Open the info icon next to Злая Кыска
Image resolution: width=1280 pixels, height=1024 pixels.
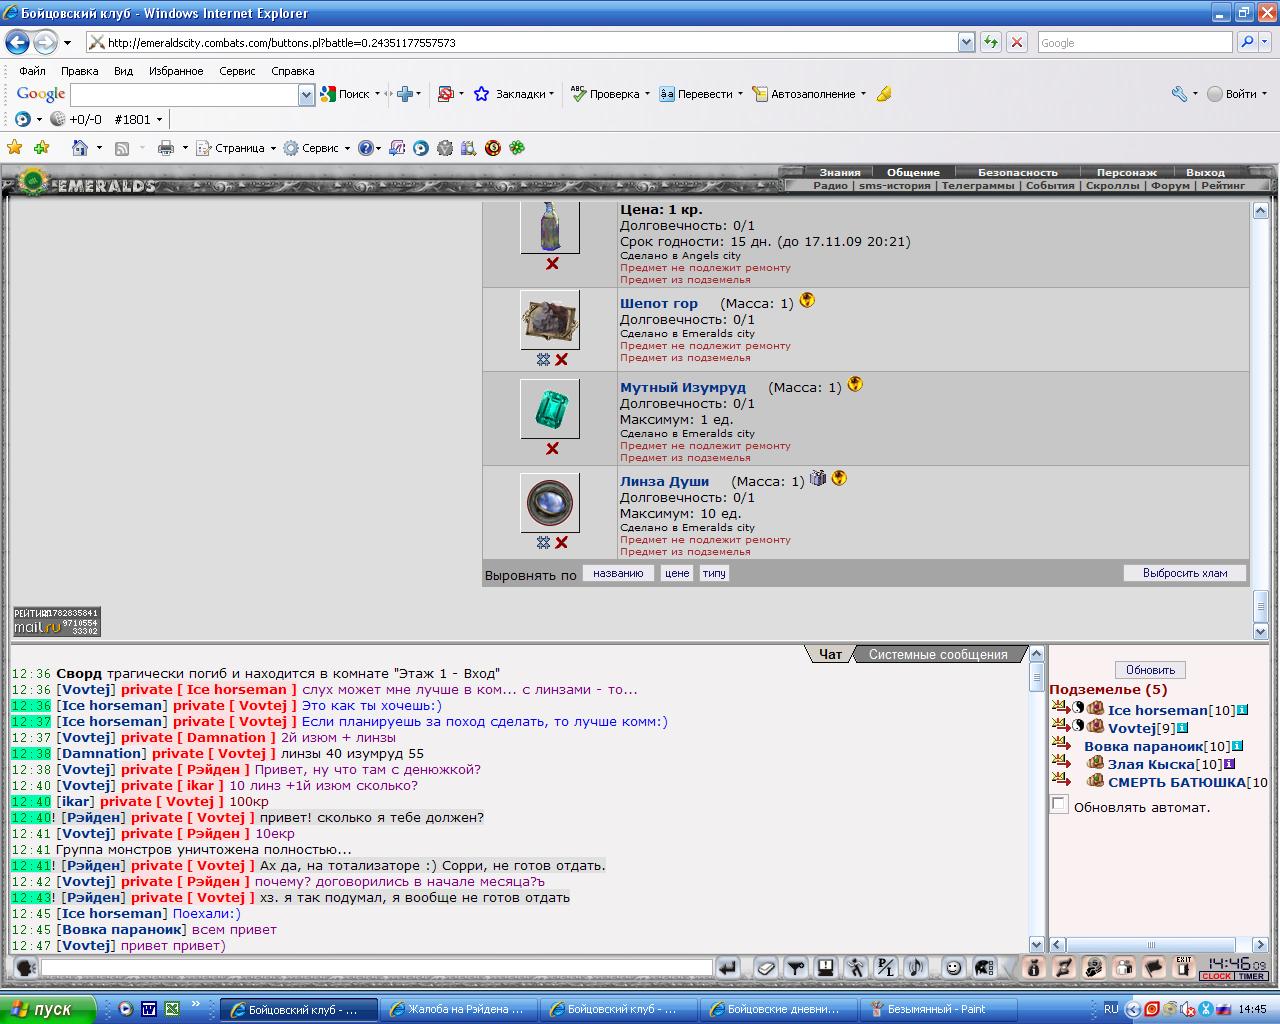pyautogui.click(x=1229, y=764)
